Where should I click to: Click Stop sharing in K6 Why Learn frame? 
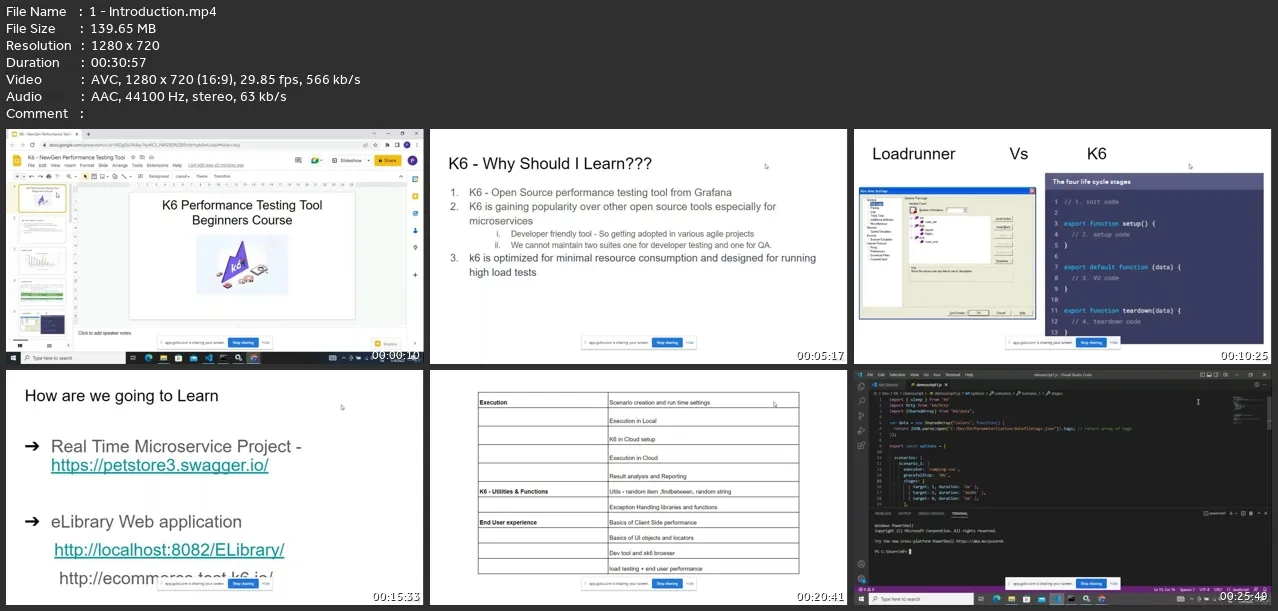pos(667,342)
